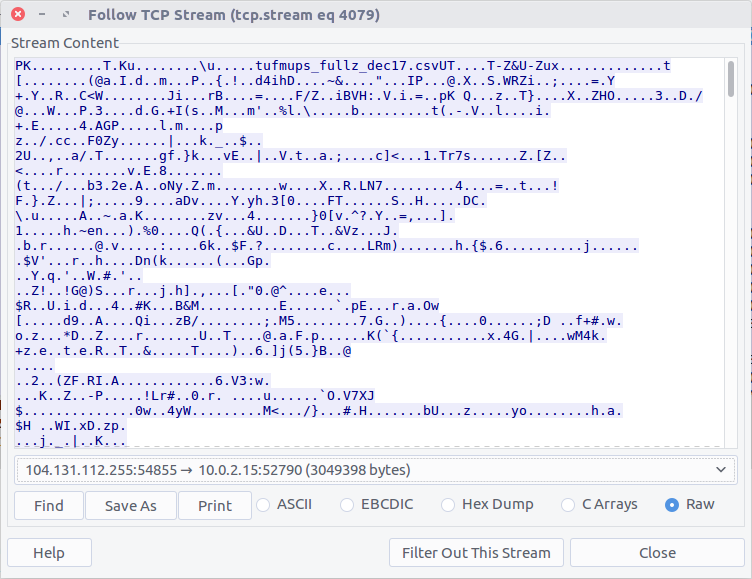
Task: Open the stream direction dropdown showing 104.131.112.255:54855
Action: [x=370, y=469]
